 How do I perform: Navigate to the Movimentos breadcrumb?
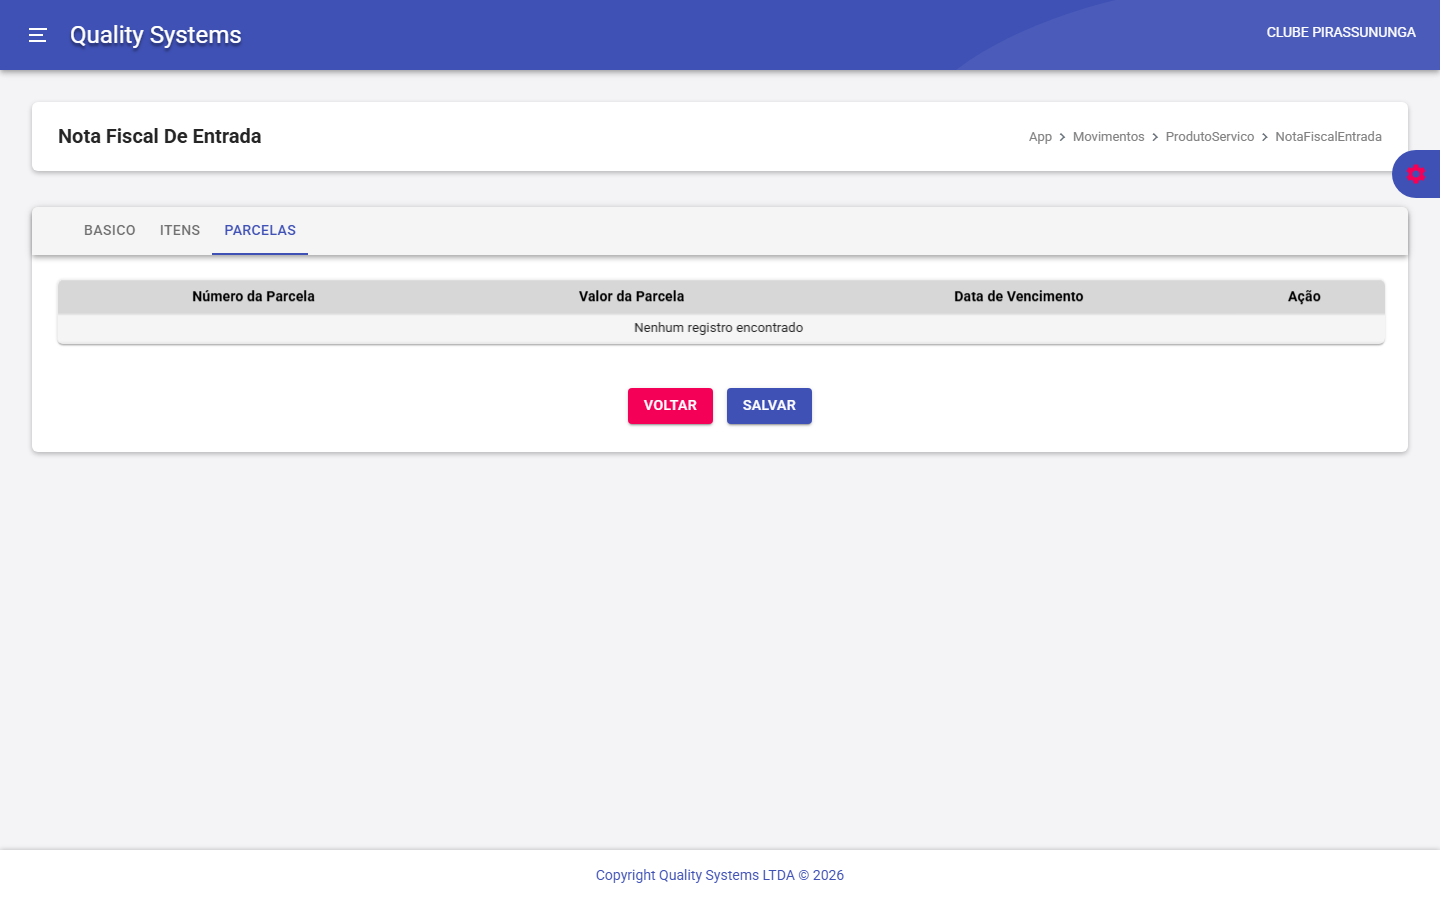point(1108,137)
